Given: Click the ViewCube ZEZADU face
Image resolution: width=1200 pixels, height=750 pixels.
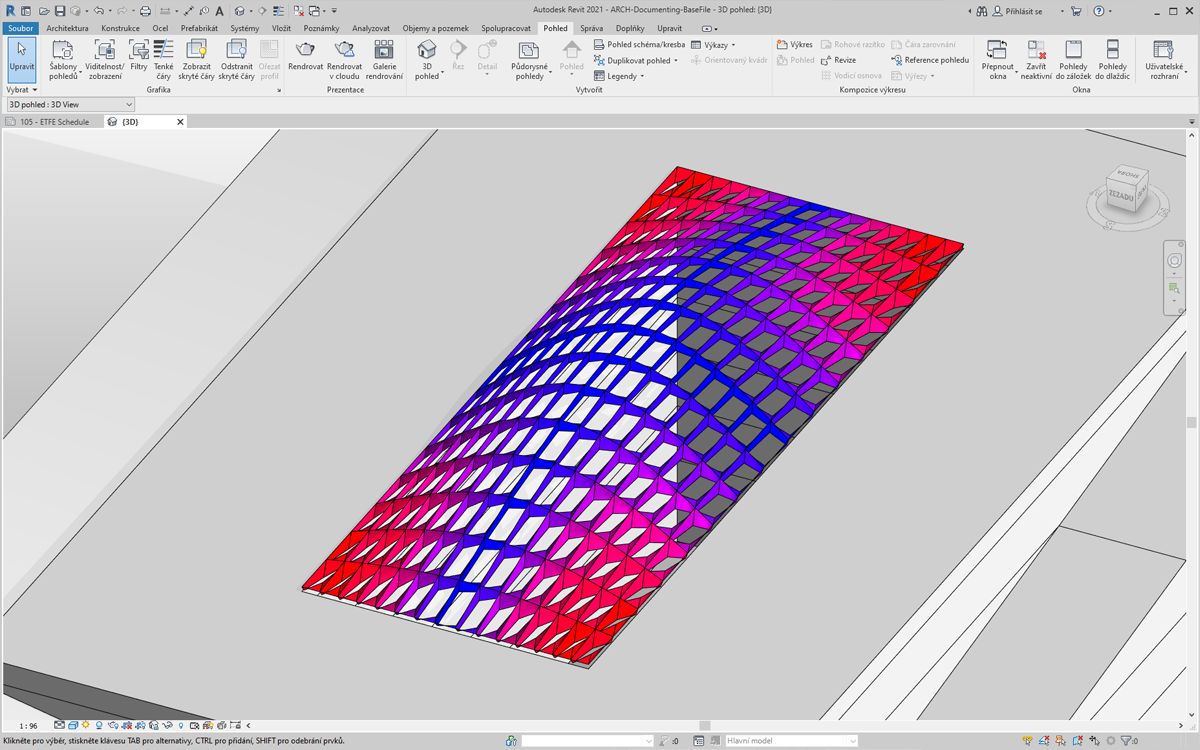Looking at the screenshot, I should click(1121, 196).
